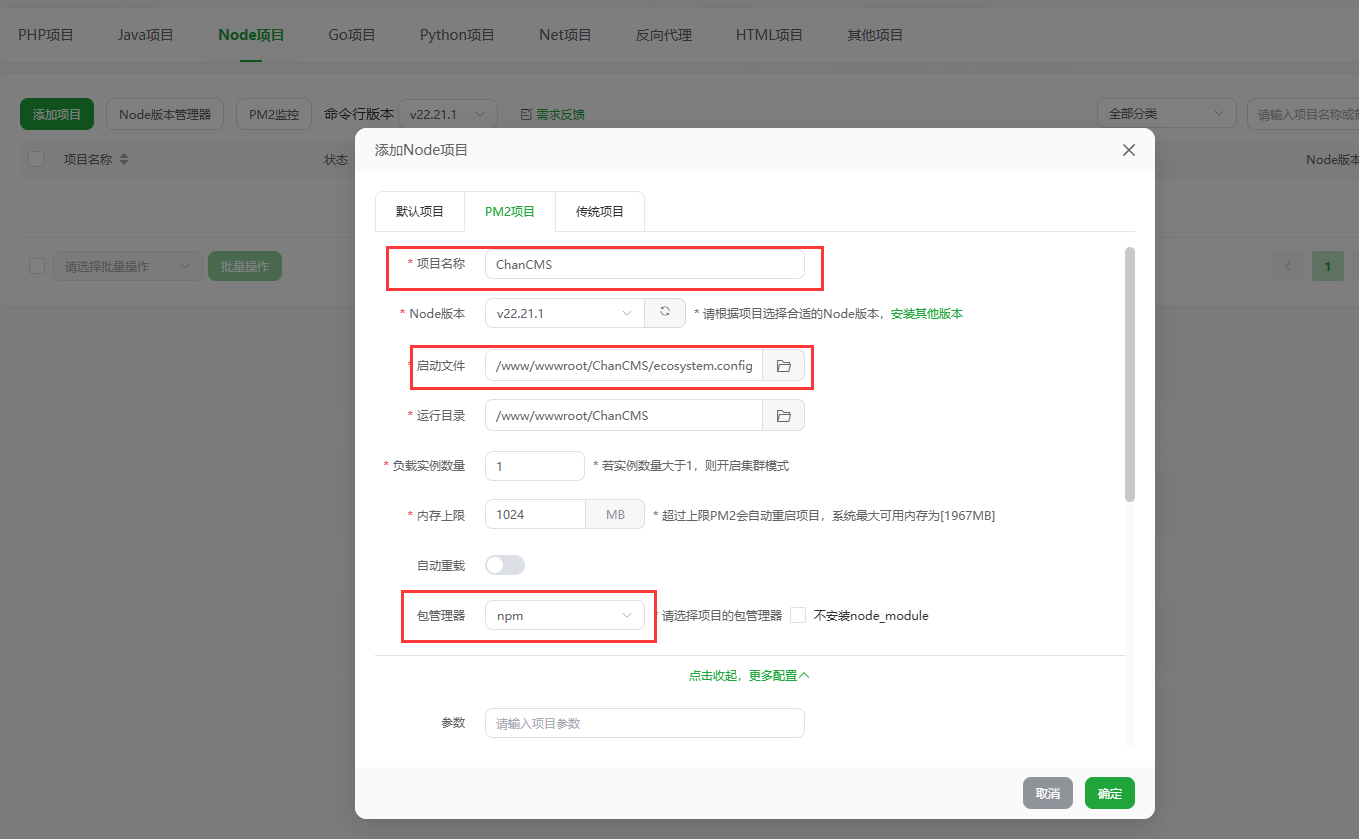Collapse 更多配置 via 点击收起 link
Viewport: 1359px width, 839px height.
[x=749, y=675]
